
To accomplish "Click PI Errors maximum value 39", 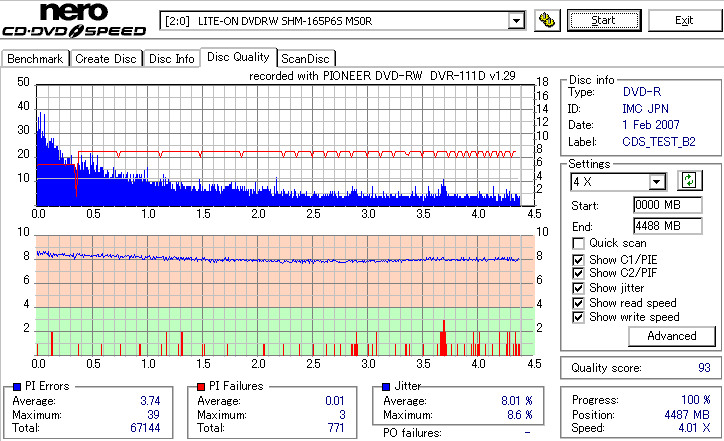I will point(153,415).
